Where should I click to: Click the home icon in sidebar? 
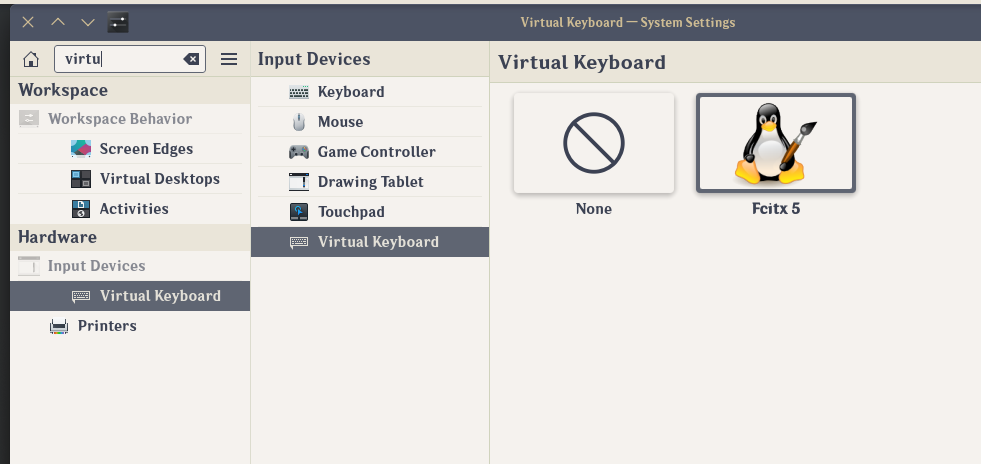click(x=31, y=59)
